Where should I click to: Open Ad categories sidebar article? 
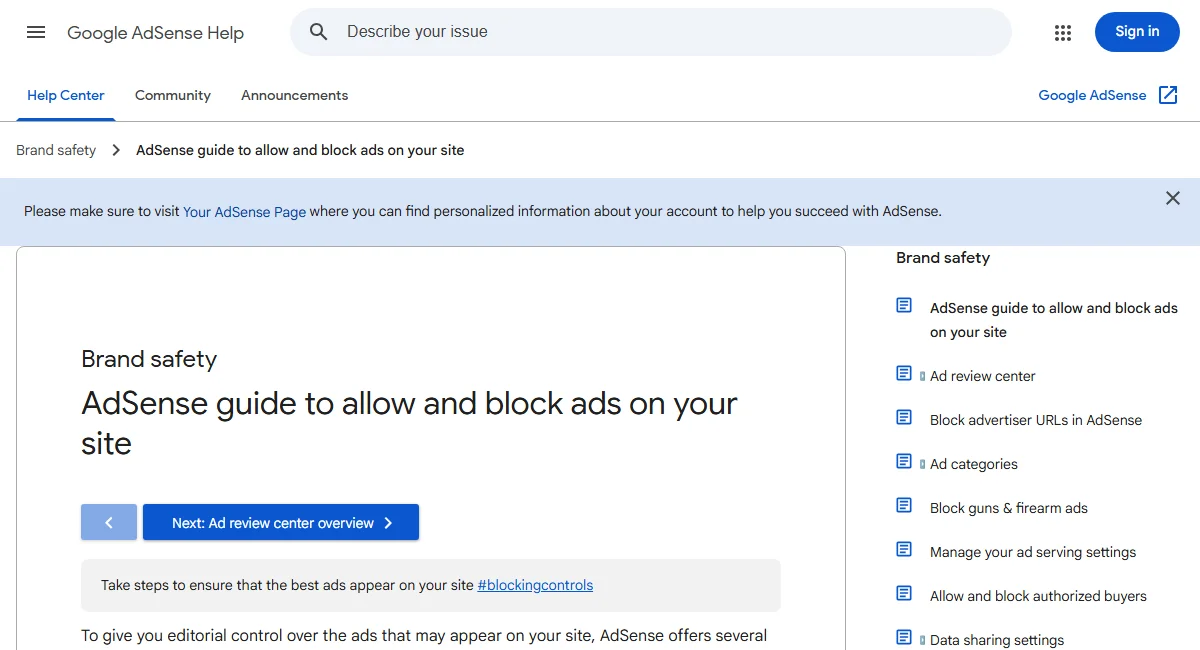(x=974, y=464)
